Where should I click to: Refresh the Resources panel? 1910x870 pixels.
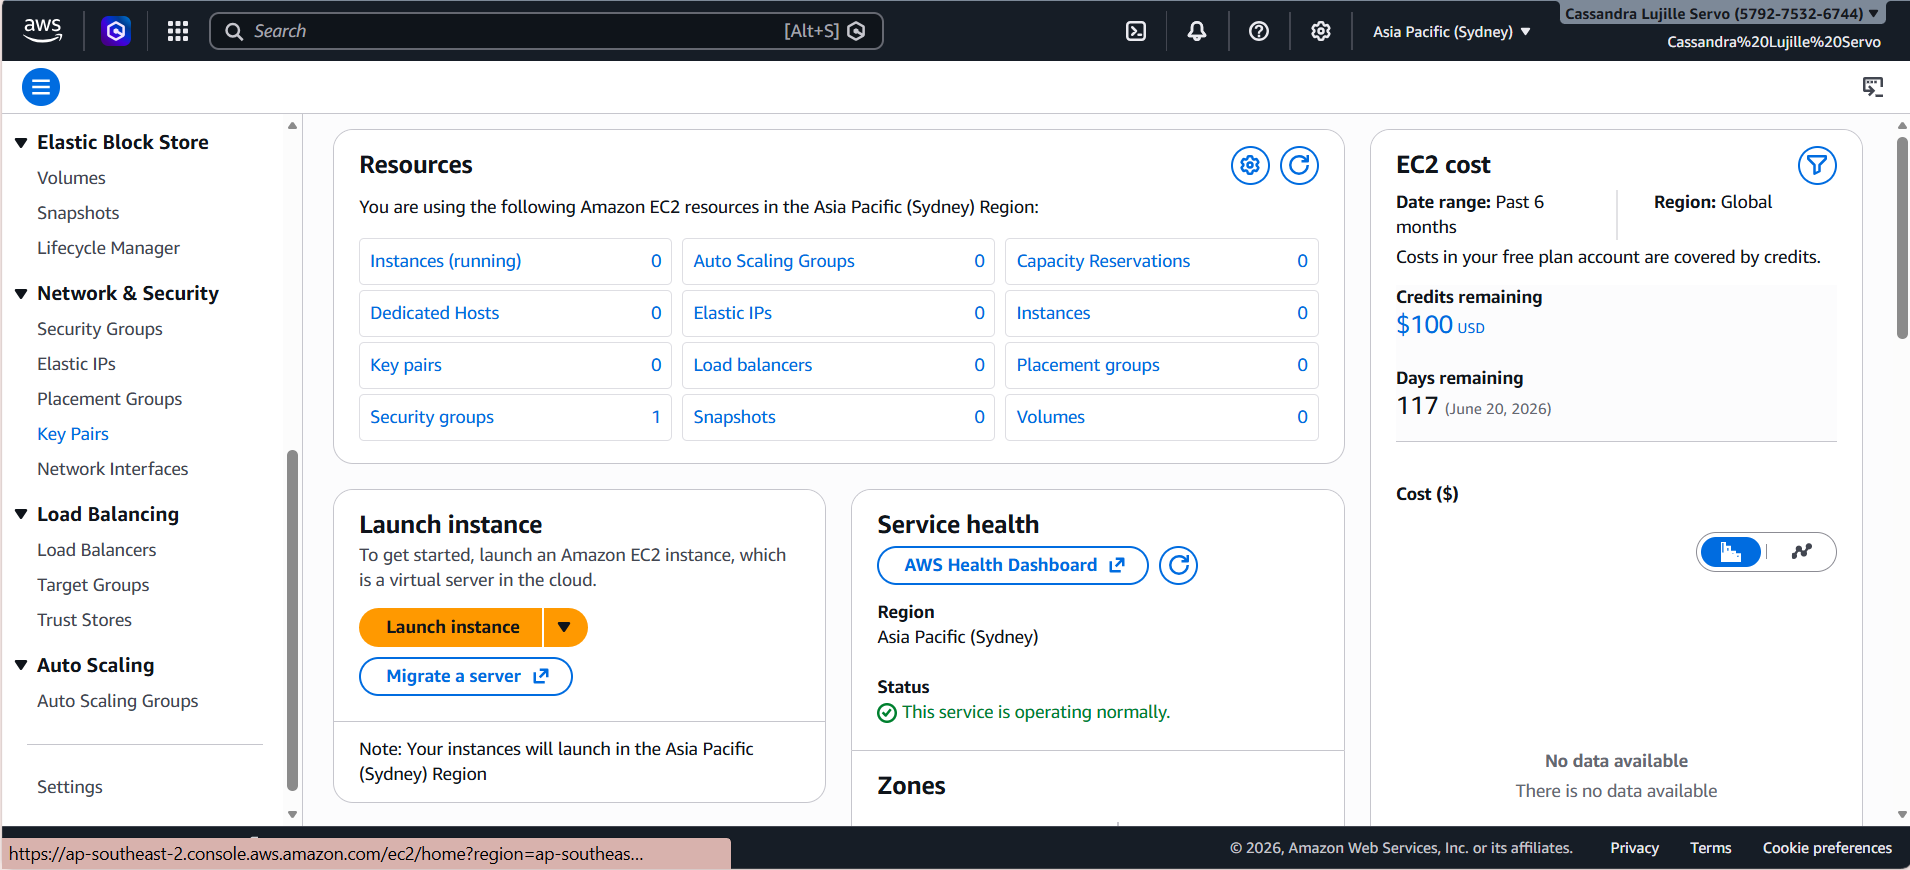click(x=1299, y=165)
